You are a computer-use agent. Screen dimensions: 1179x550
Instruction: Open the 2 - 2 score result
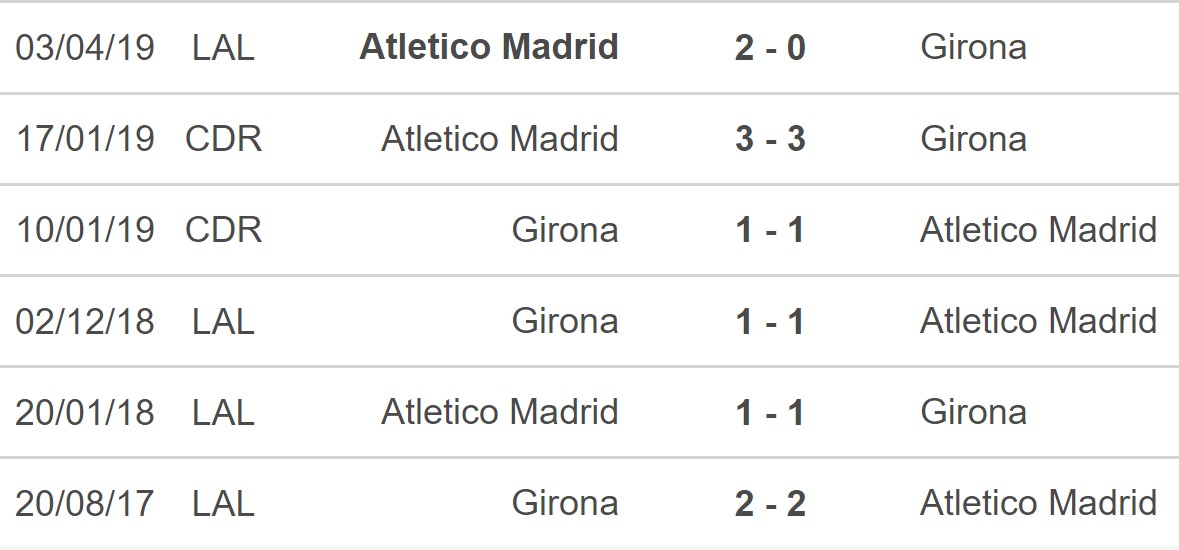[x=770, y=503]
